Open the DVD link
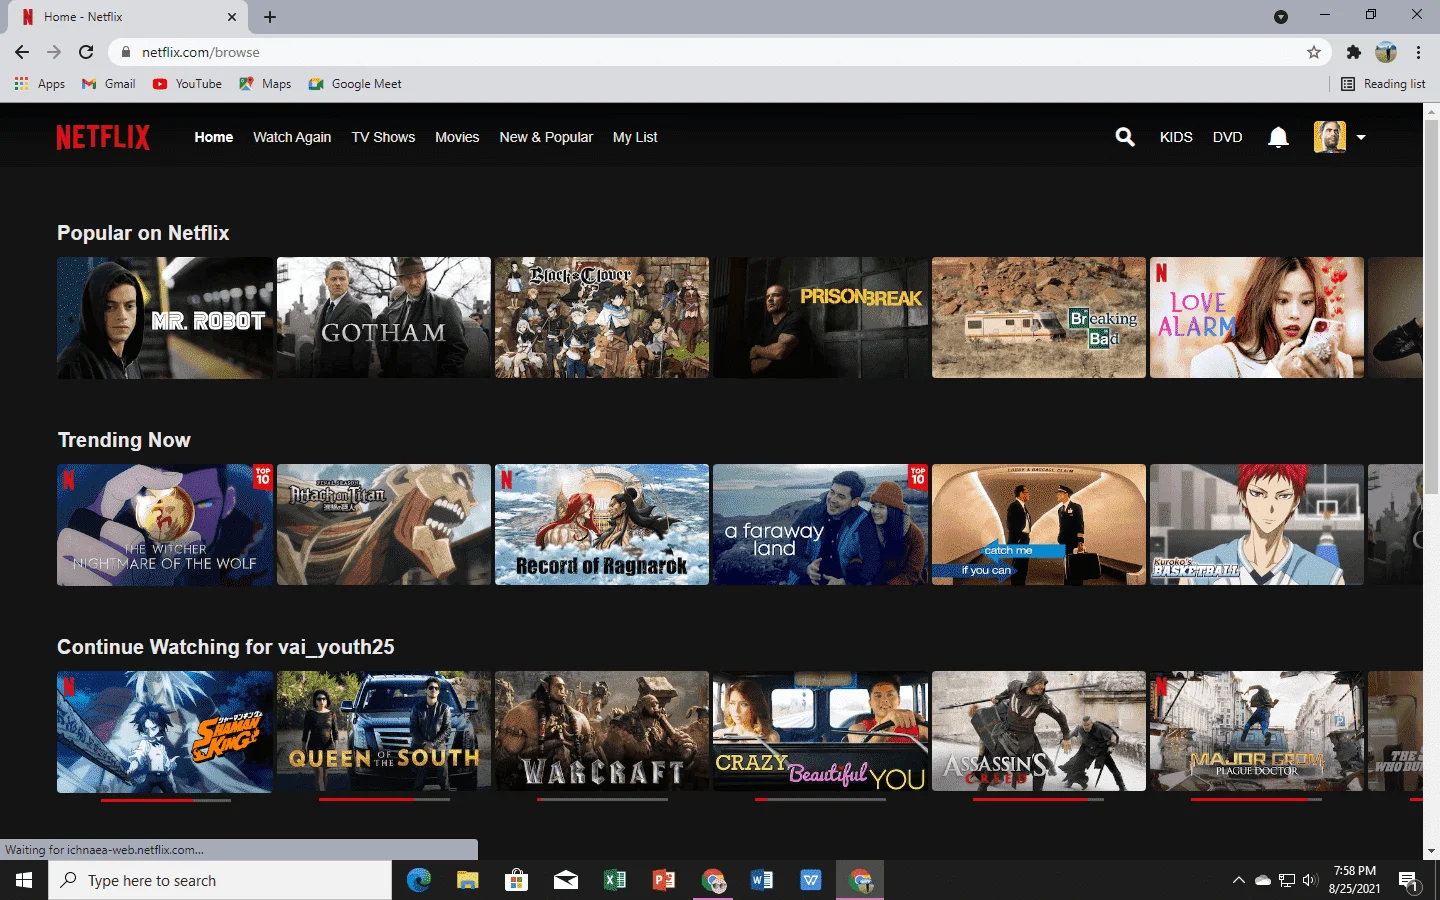Screen dimensions: 1440x900 pos(1227,137)
